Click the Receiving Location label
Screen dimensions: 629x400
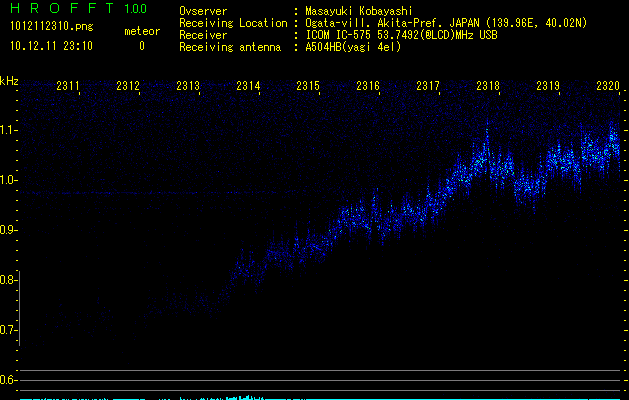coord(233,23)
